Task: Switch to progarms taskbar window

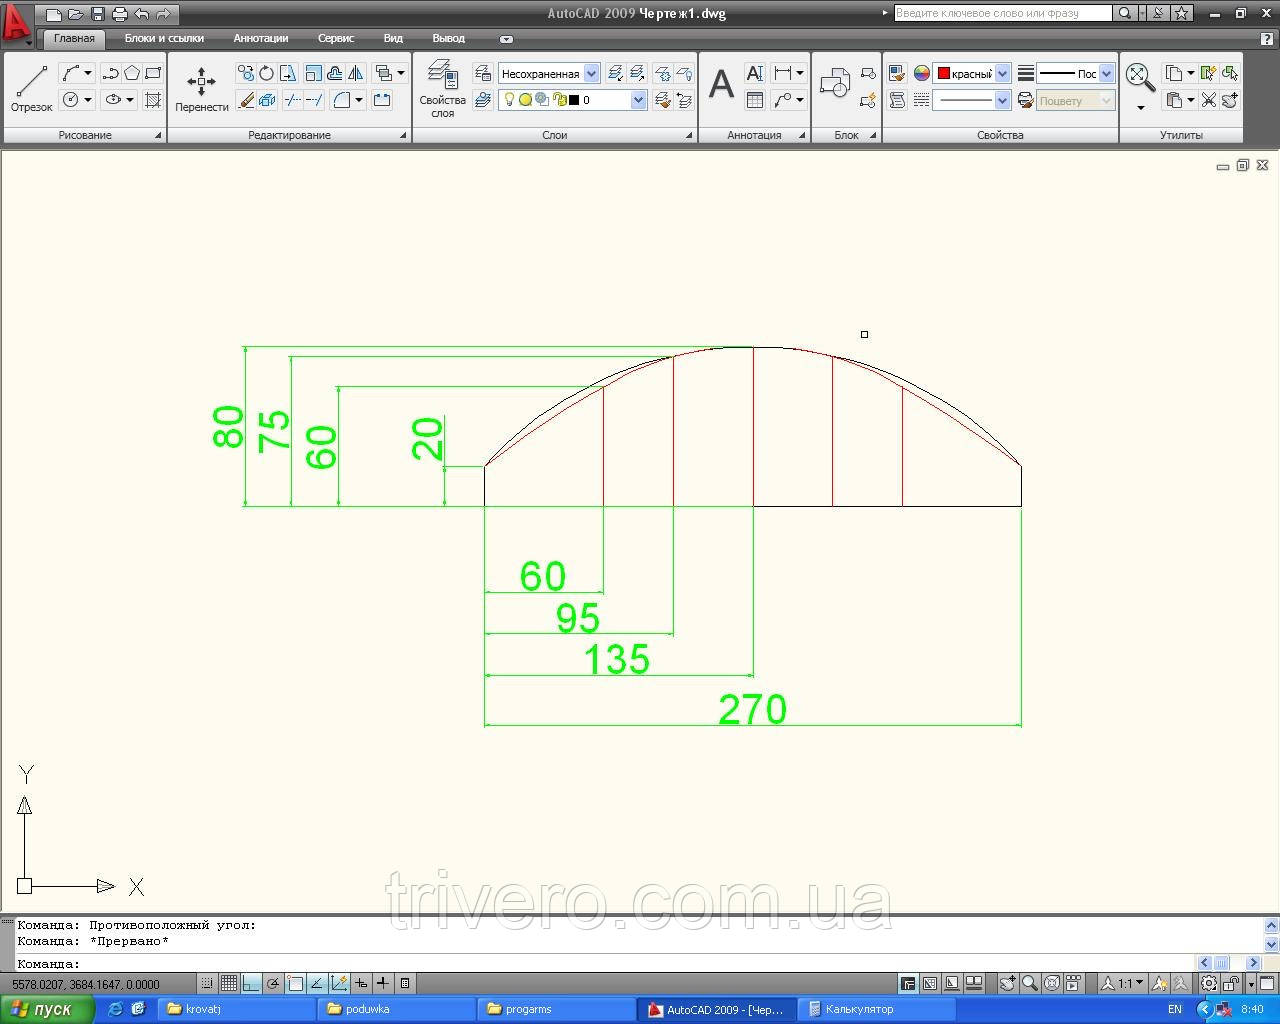Action: point(556,1009)
